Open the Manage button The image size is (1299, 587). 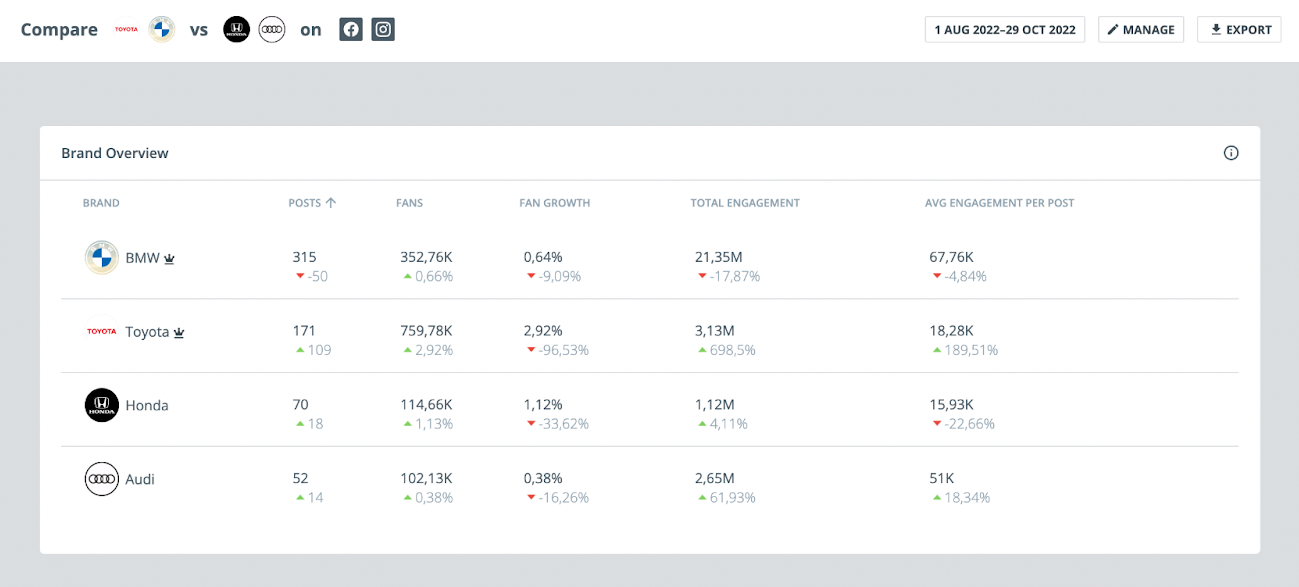point(1141,29)
